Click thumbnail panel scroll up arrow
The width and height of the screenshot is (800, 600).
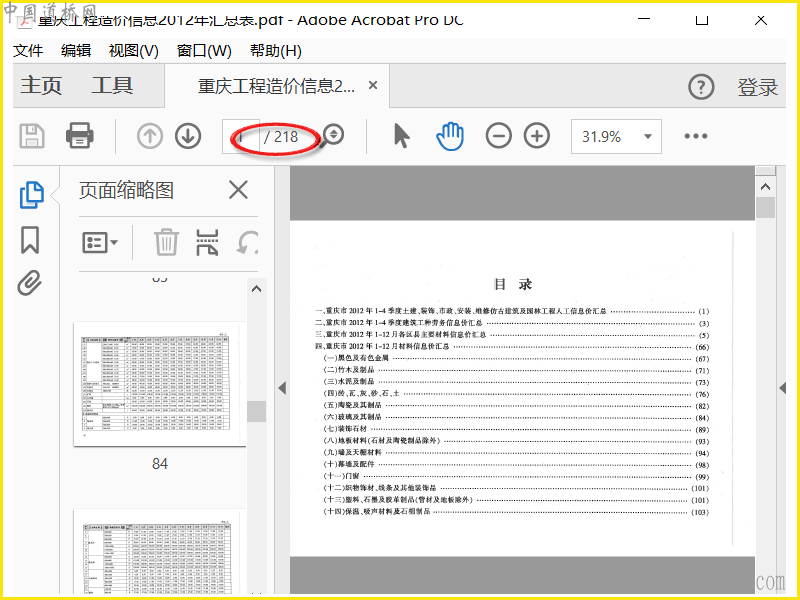pyautogui.click(x=256, y=289)
